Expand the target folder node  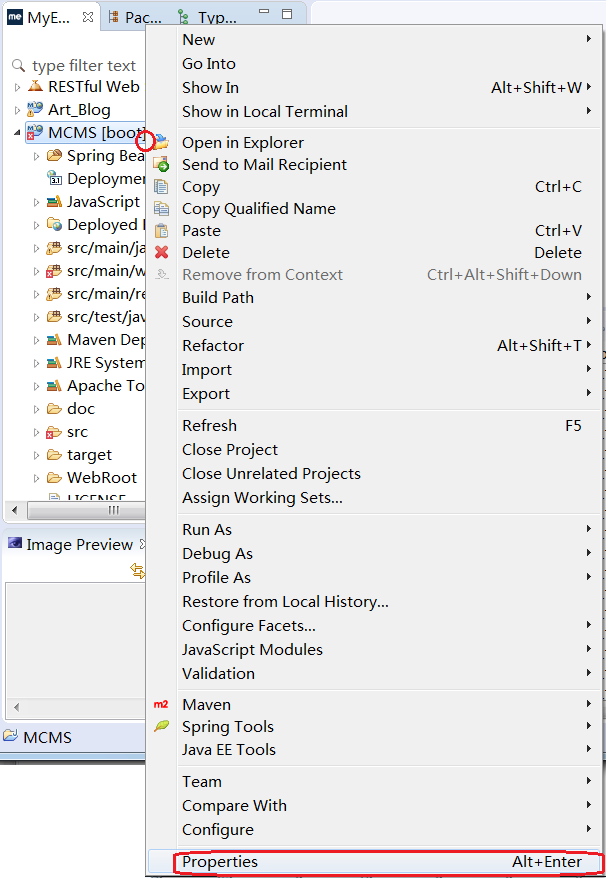[x=36, y=455]
